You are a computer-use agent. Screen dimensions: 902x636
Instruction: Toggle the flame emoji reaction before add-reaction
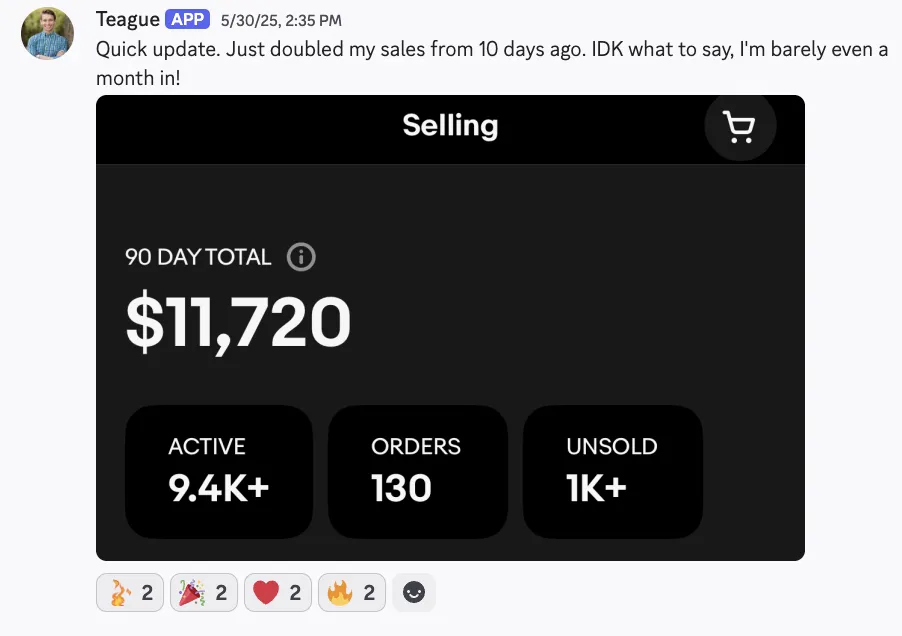coord(352,593)
